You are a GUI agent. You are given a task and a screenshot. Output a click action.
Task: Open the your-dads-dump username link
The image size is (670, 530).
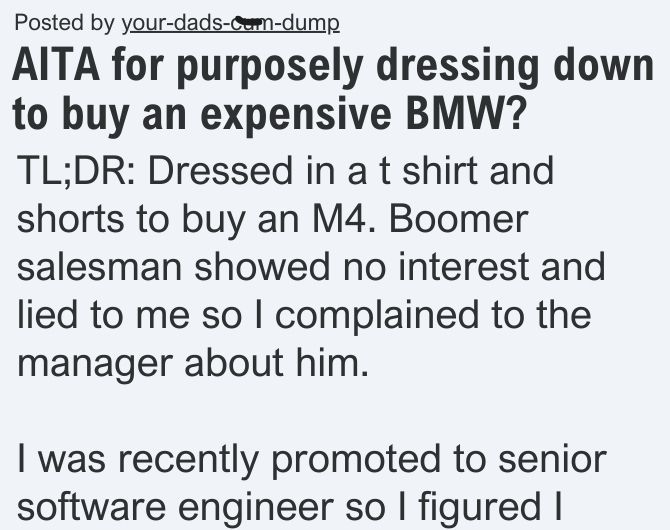(231, 23)
